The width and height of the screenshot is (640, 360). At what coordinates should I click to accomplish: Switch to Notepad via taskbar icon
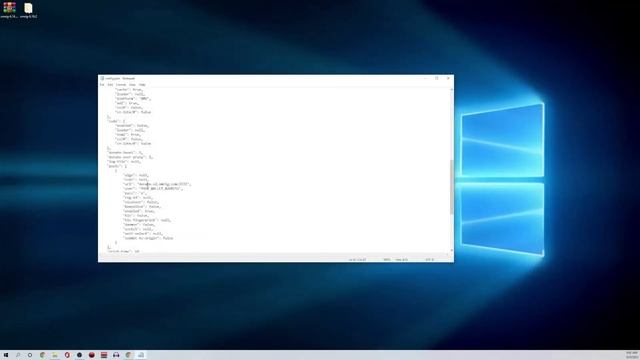click(141, 355)
